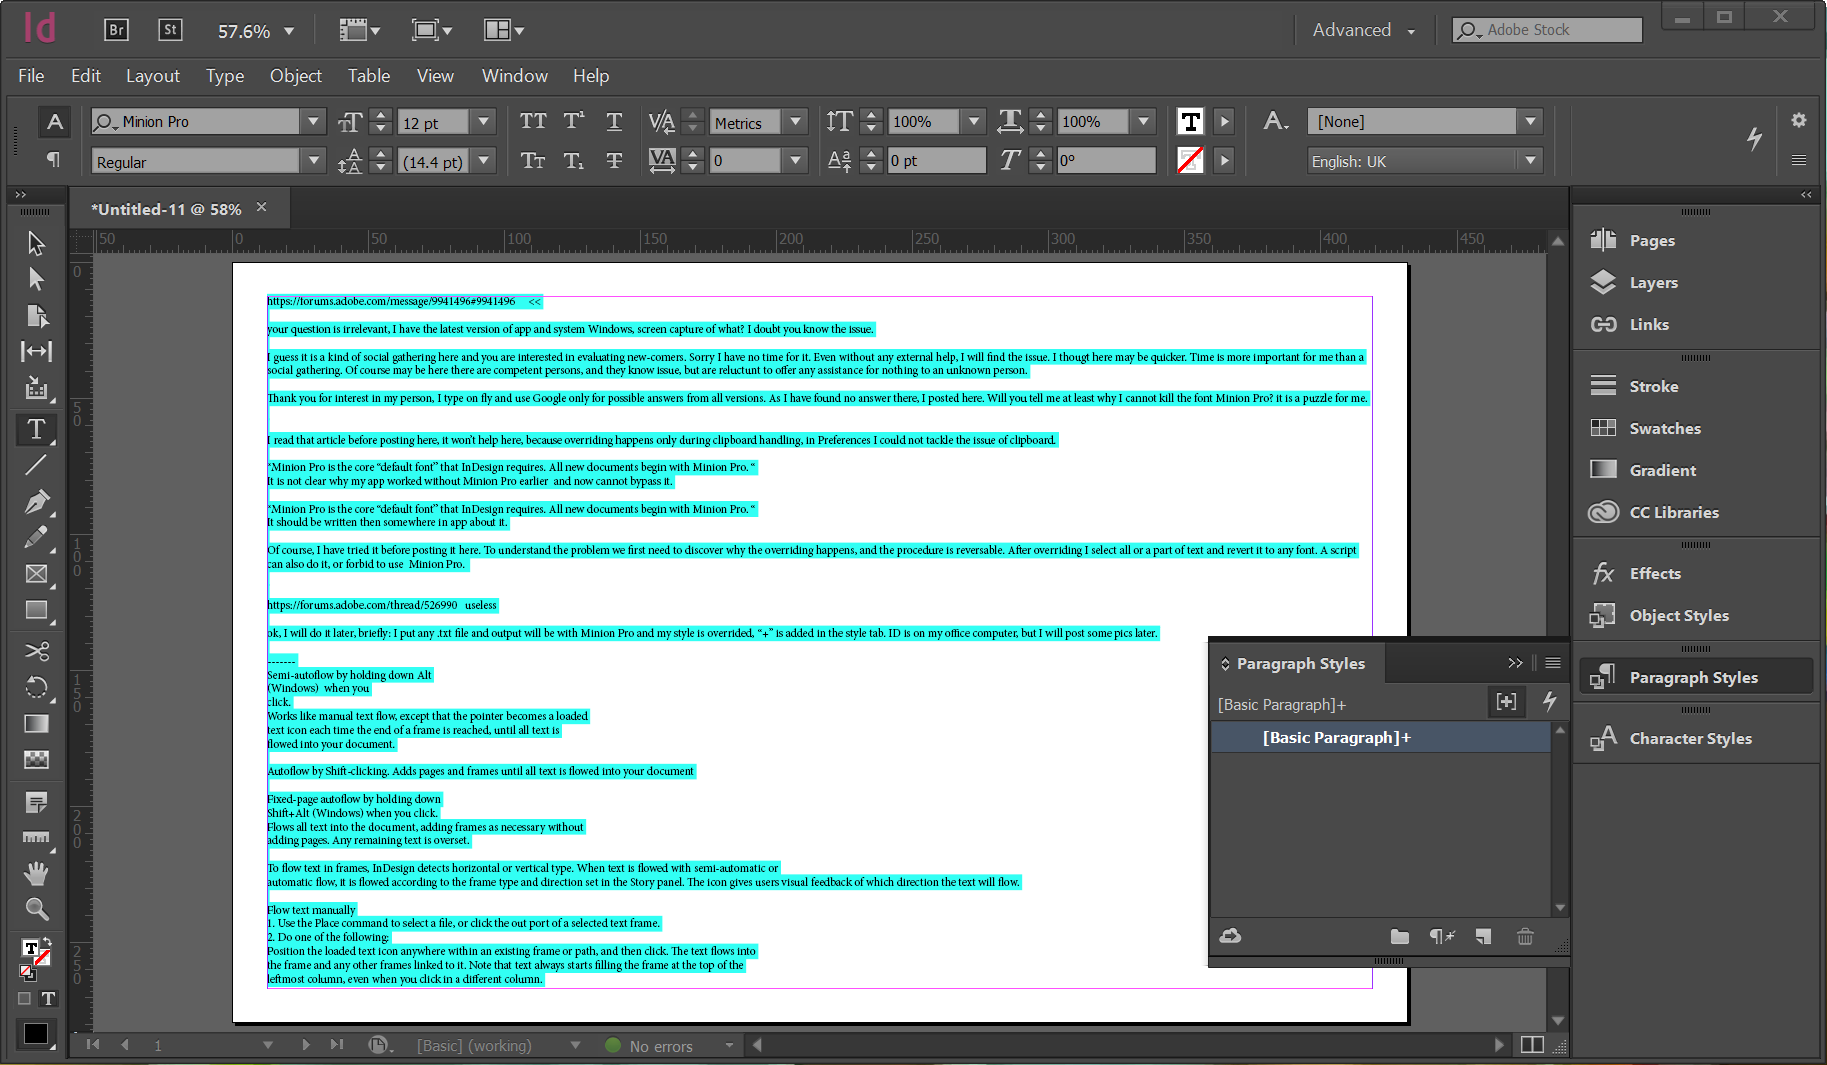Image resolution: width=1827 pixels, height=1065 pixels.
Task: Select the Gradient Swatch tool
Action: 36,723
